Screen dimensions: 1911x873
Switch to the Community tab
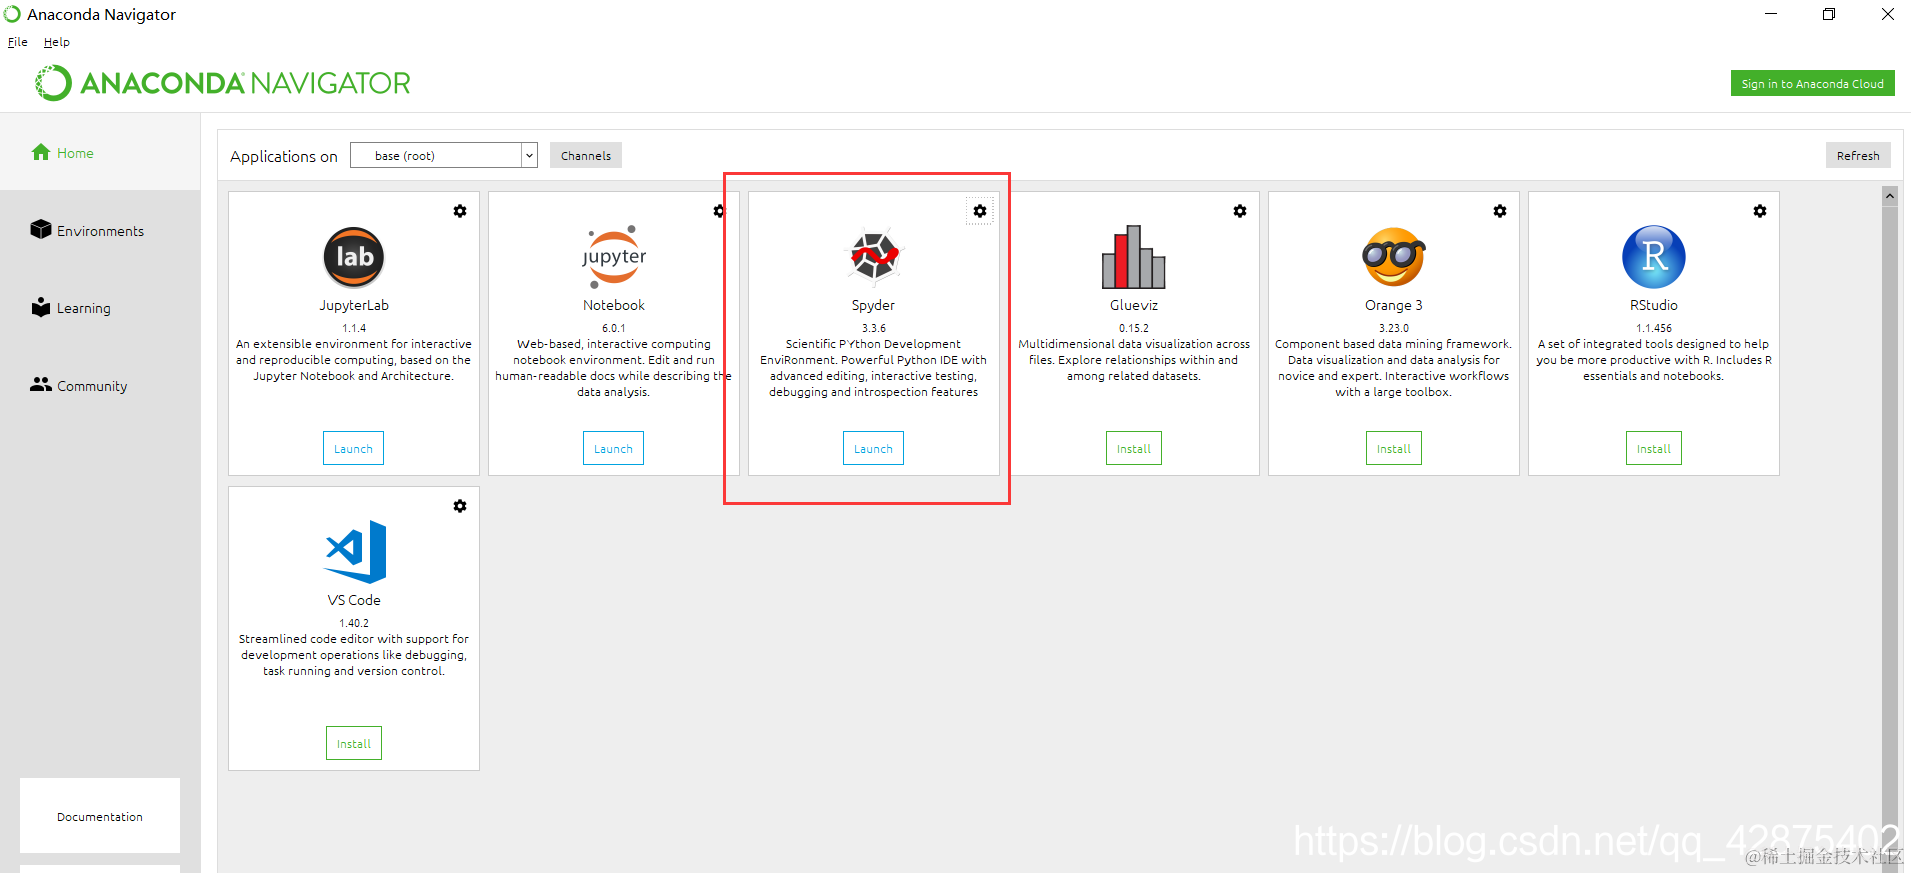click(100, 386)
